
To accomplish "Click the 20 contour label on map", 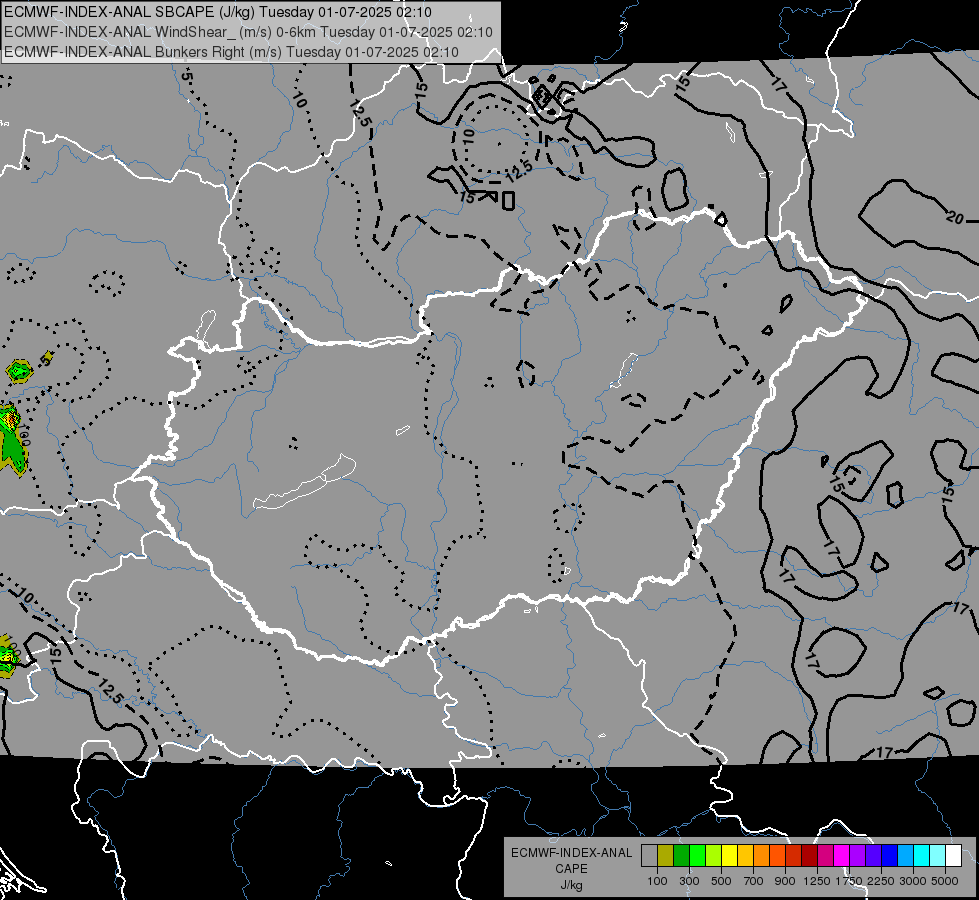I will point(955,218).
